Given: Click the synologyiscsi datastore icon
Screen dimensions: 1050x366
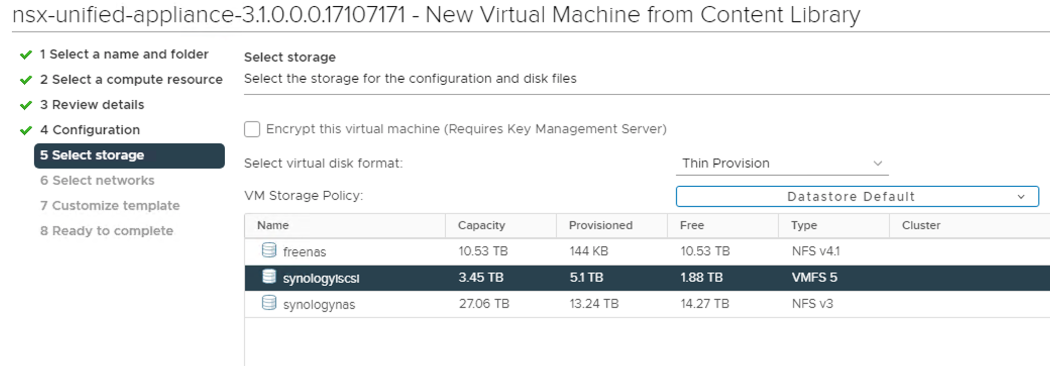Looking at the screenshot, I should coord(269,277).
